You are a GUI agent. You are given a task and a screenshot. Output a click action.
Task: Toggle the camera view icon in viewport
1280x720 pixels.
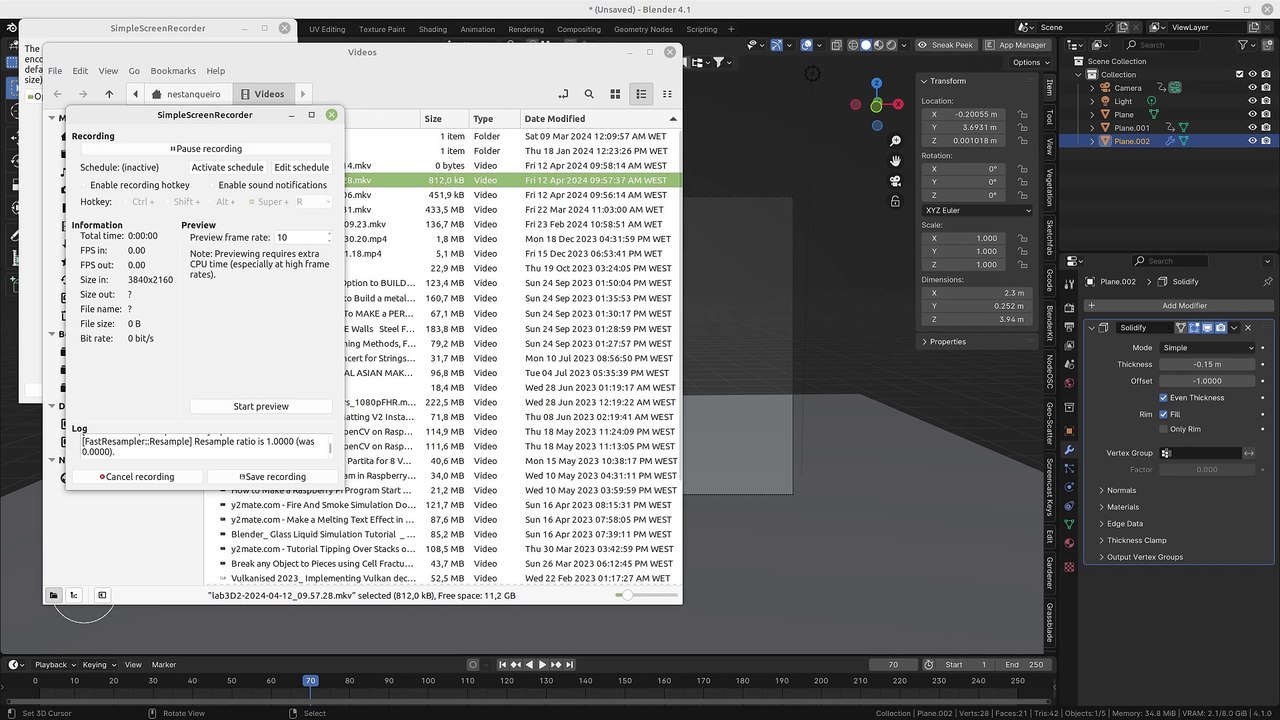[896, 181]
